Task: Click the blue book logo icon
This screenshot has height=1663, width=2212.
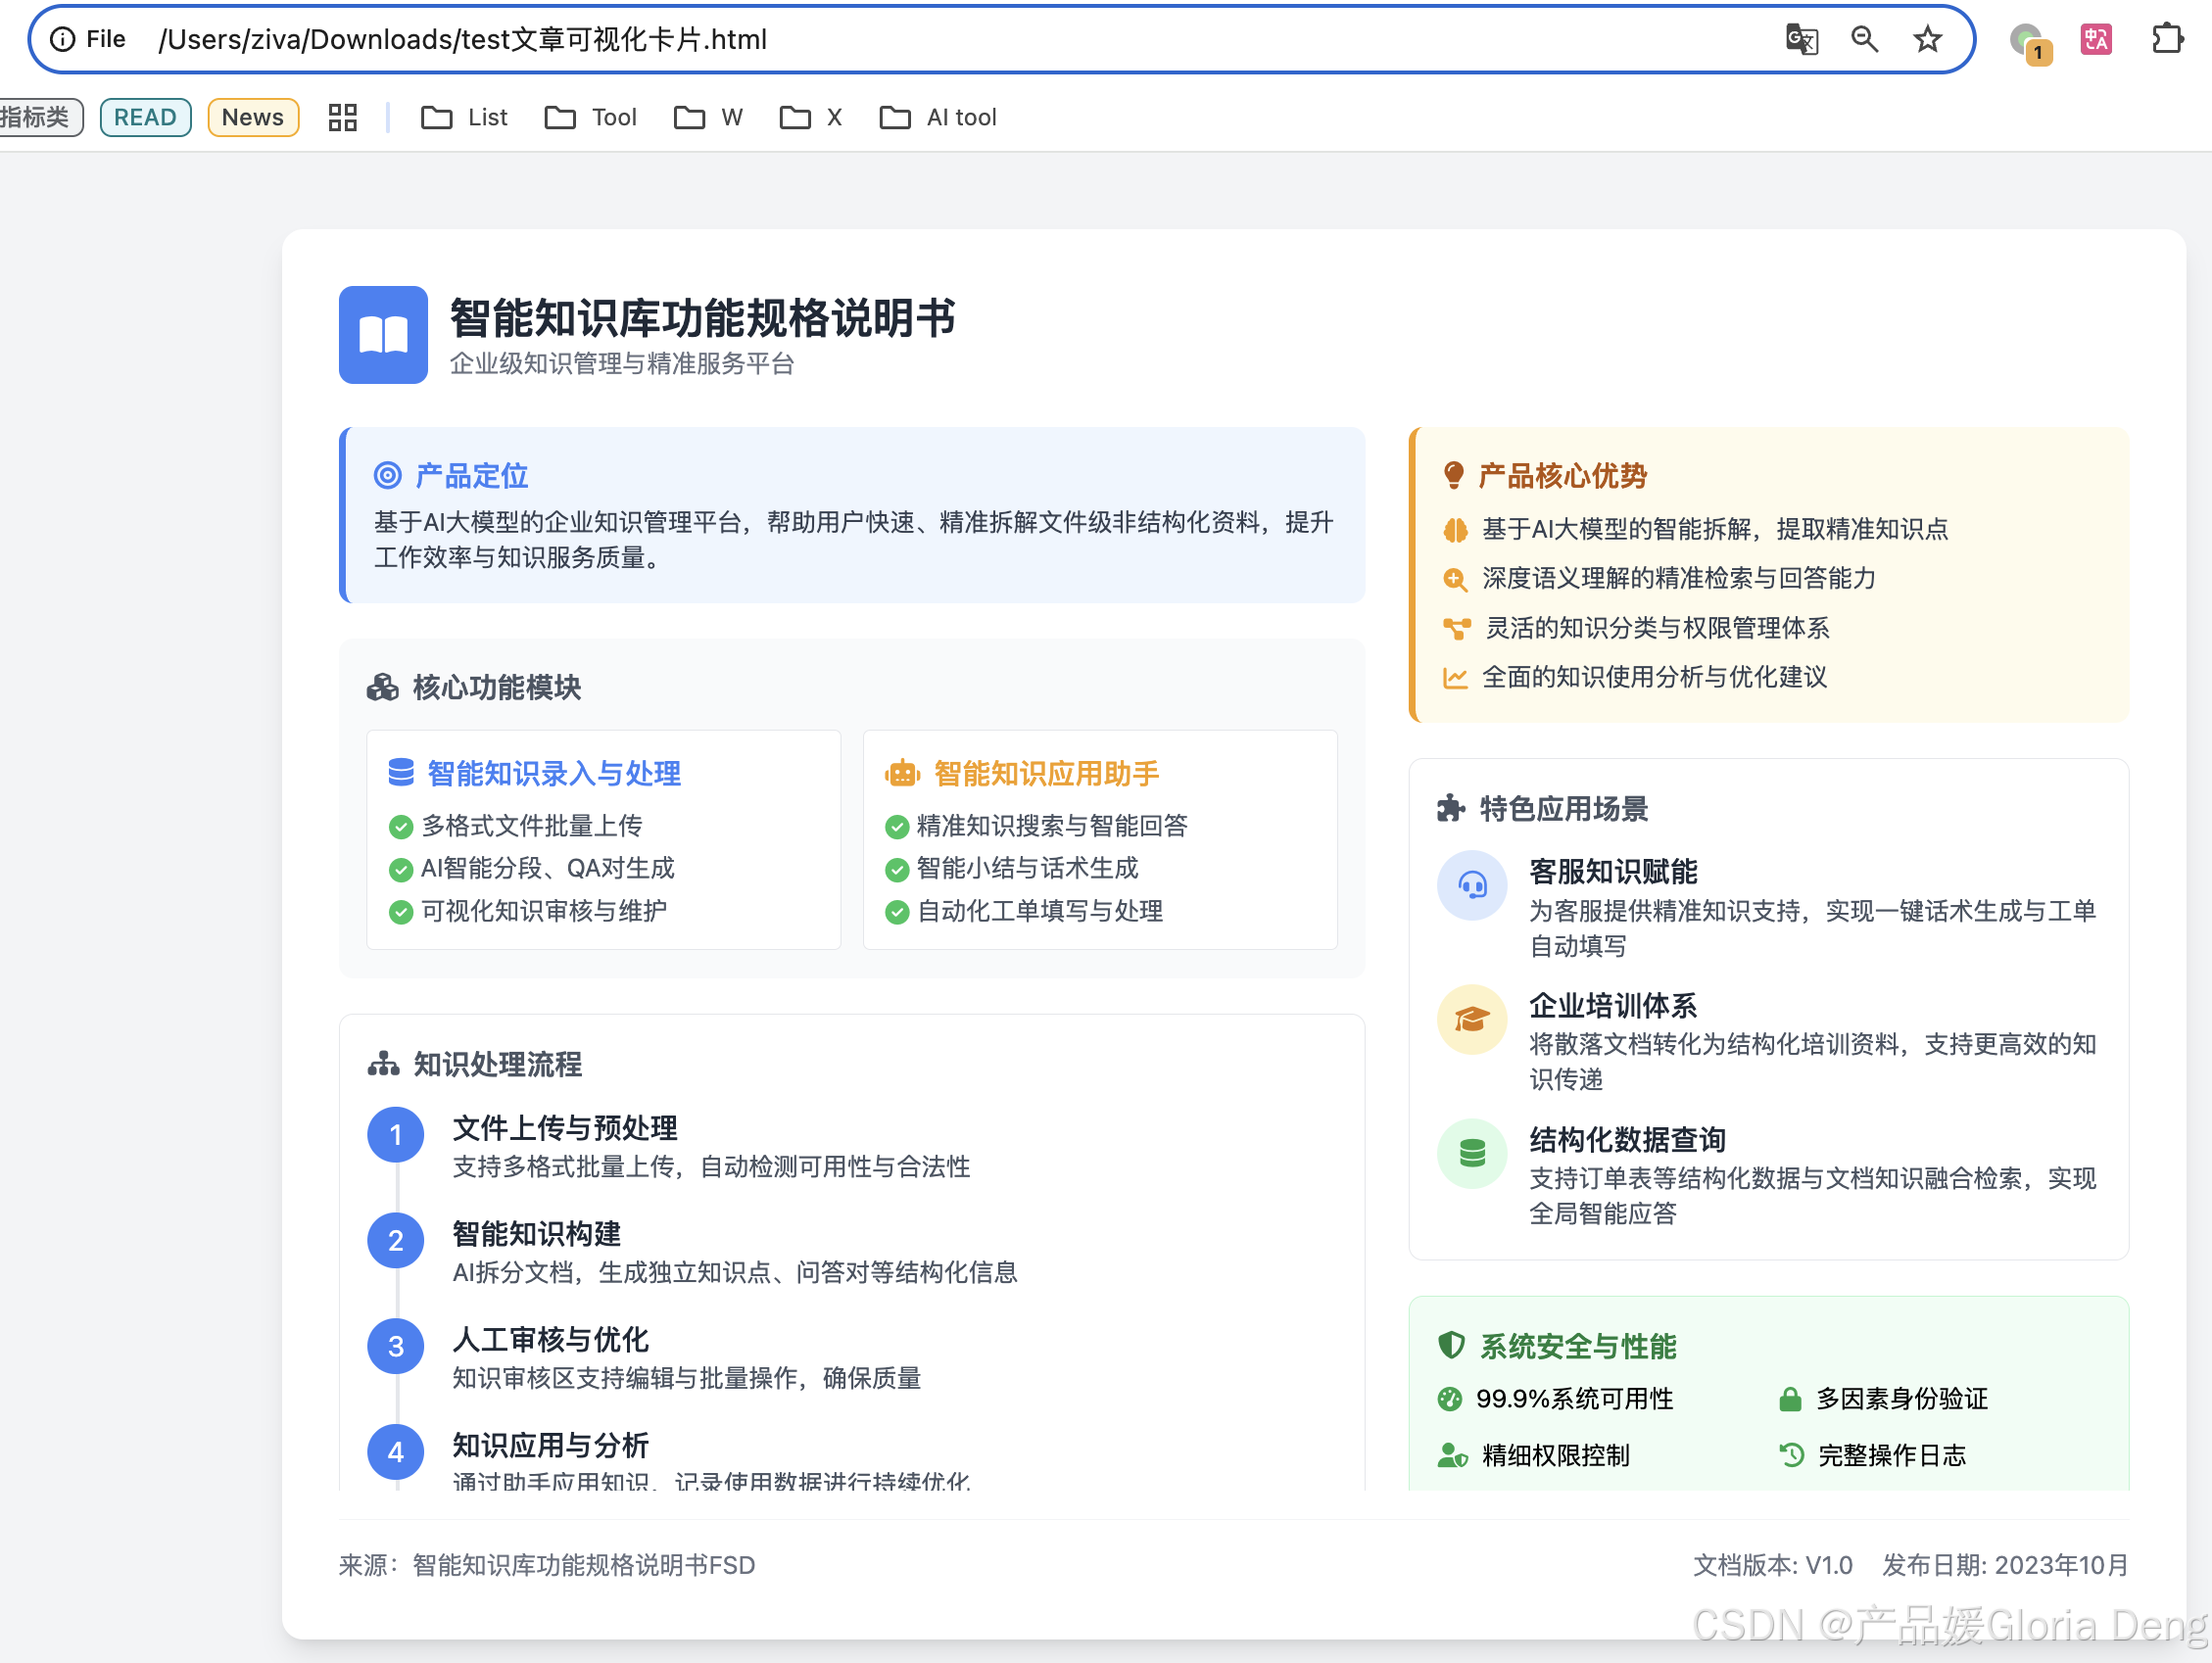Action: pos(383,335)
